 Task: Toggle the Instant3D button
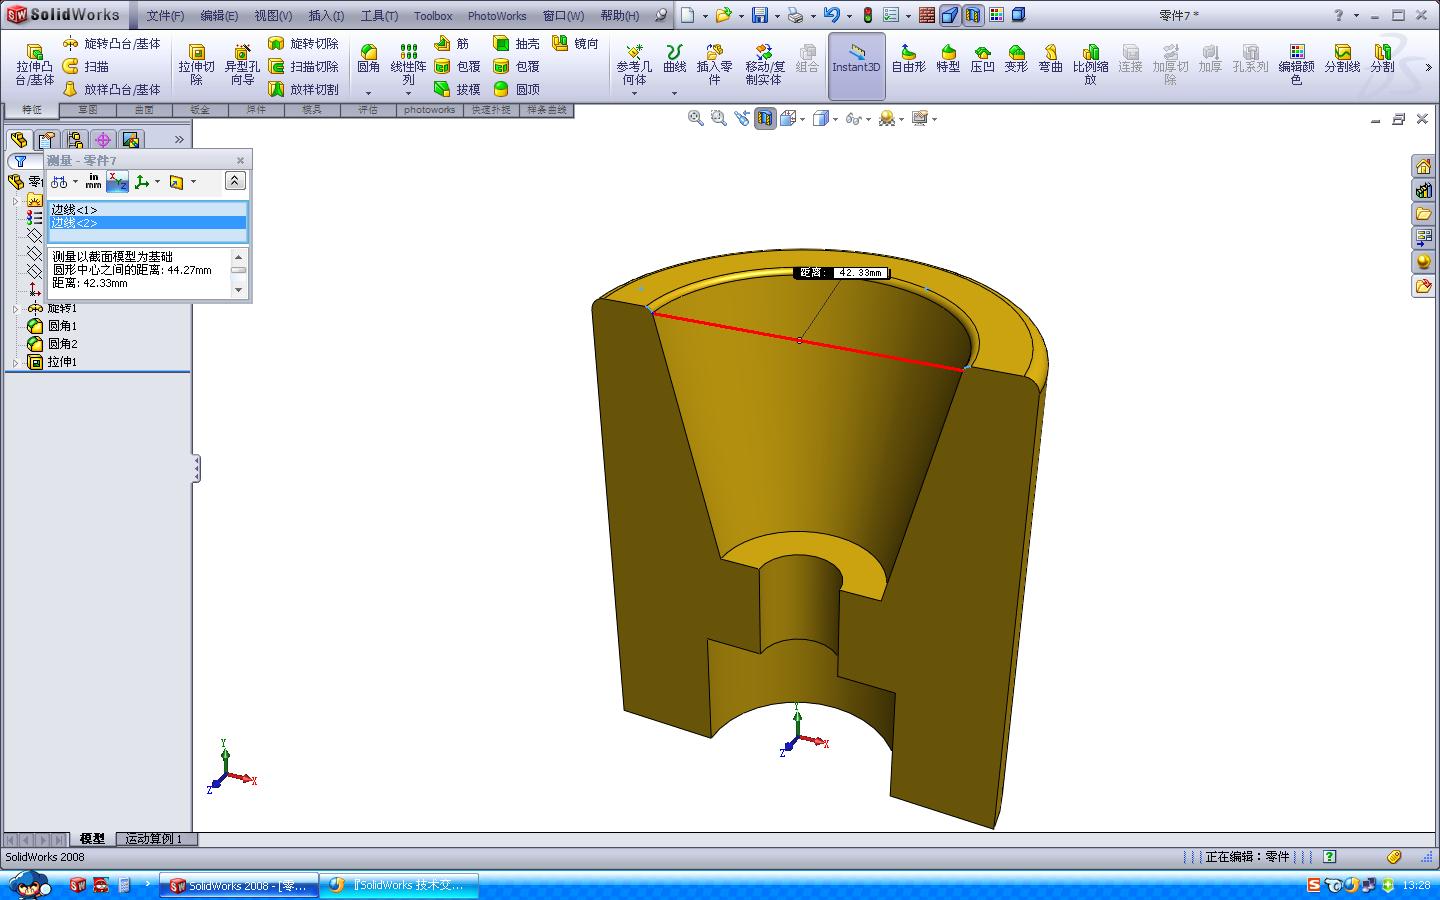coord(856,66)
